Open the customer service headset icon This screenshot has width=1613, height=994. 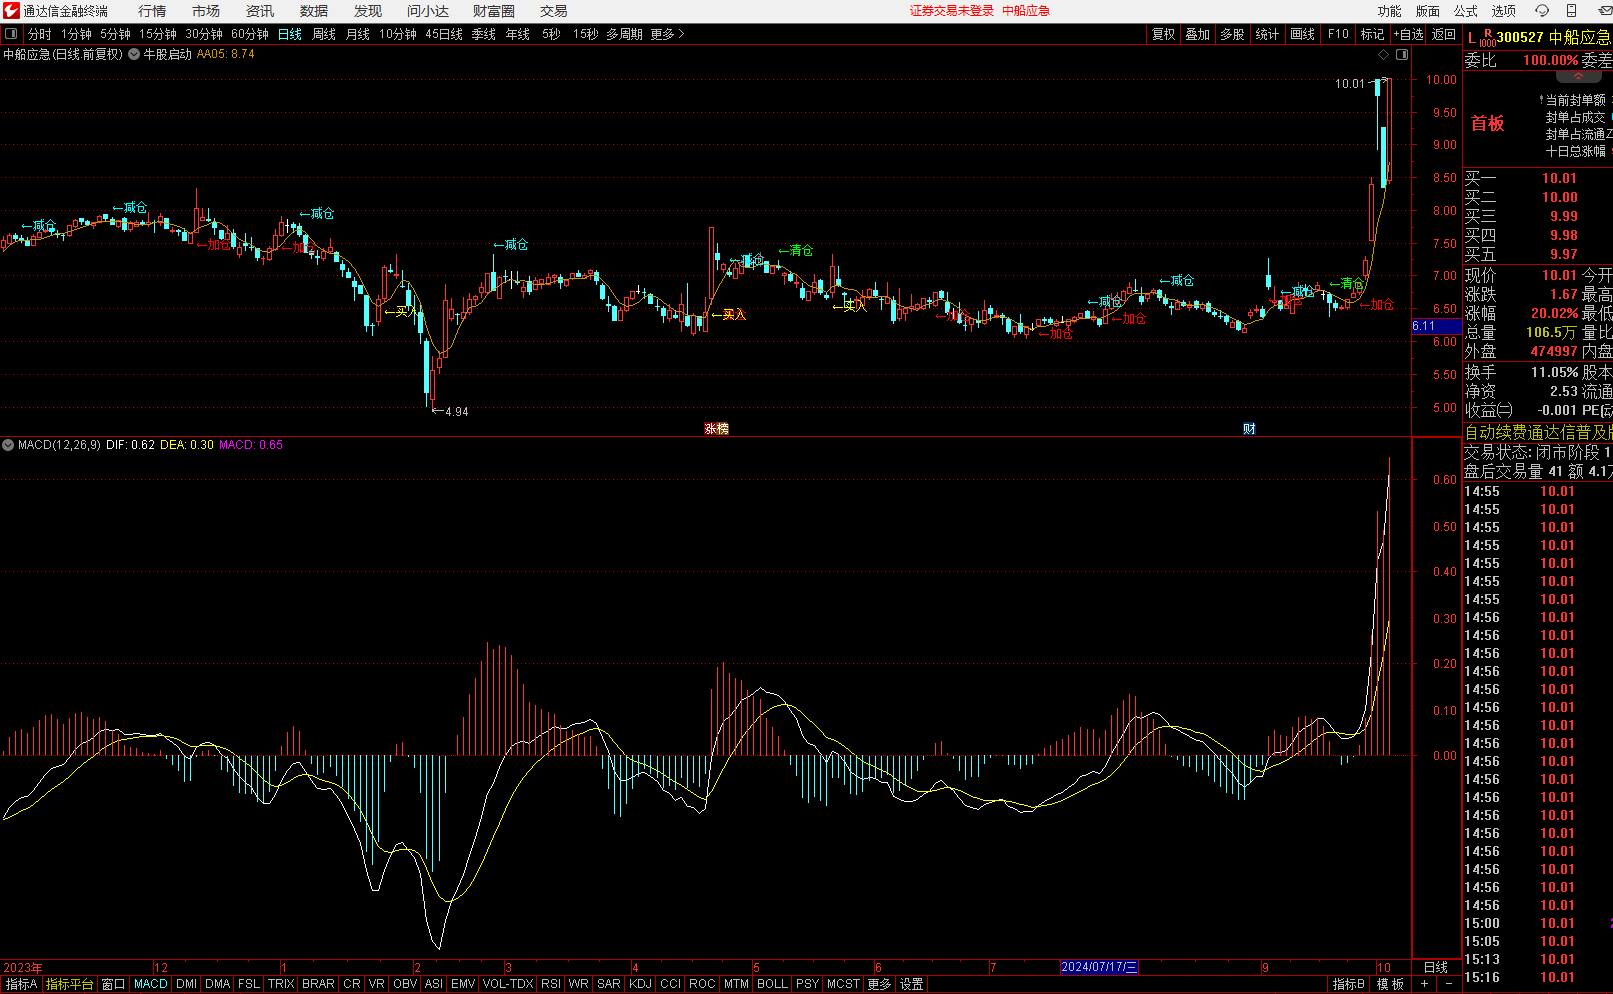click(1542, 11)
